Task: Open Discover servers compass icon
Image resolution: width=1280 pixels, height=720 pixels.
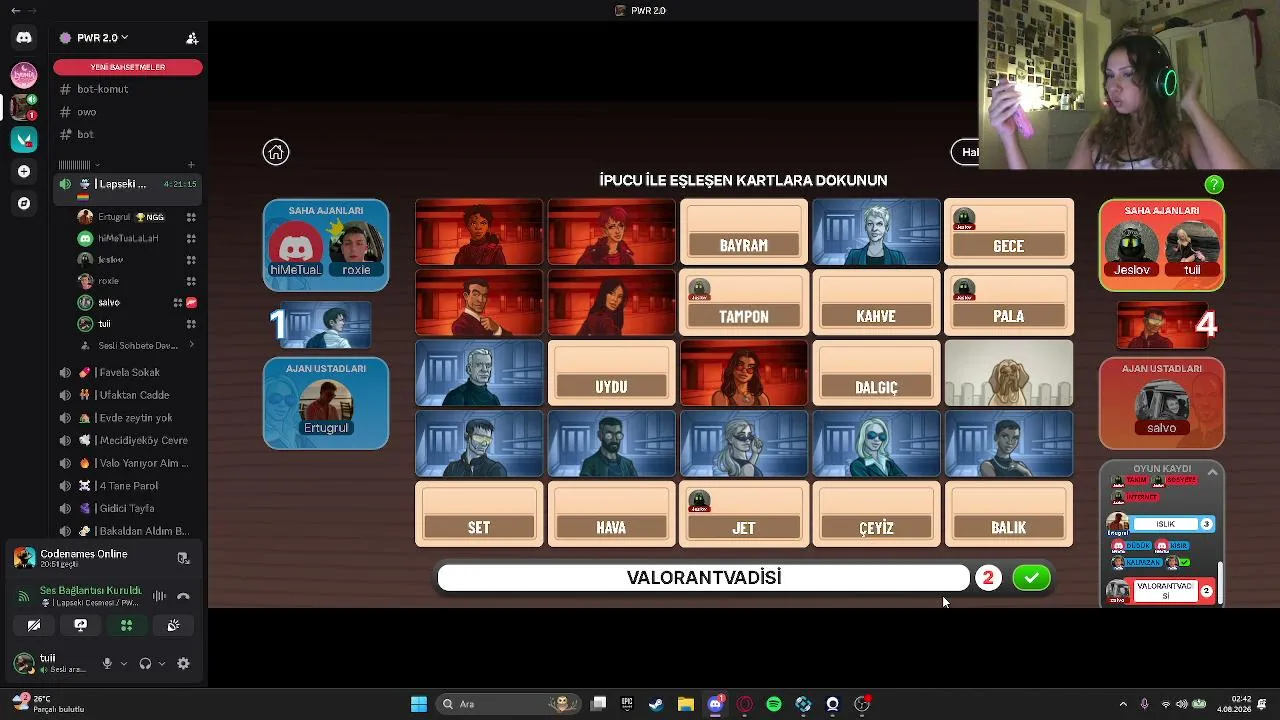Action: coord(24,203)
